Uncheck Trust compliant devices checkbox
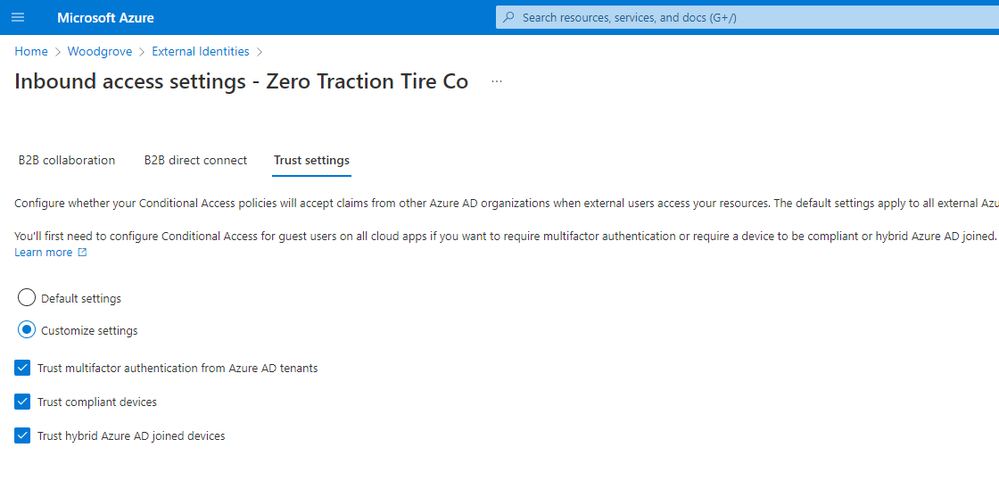Screen dimensions: 999x499 22,401
